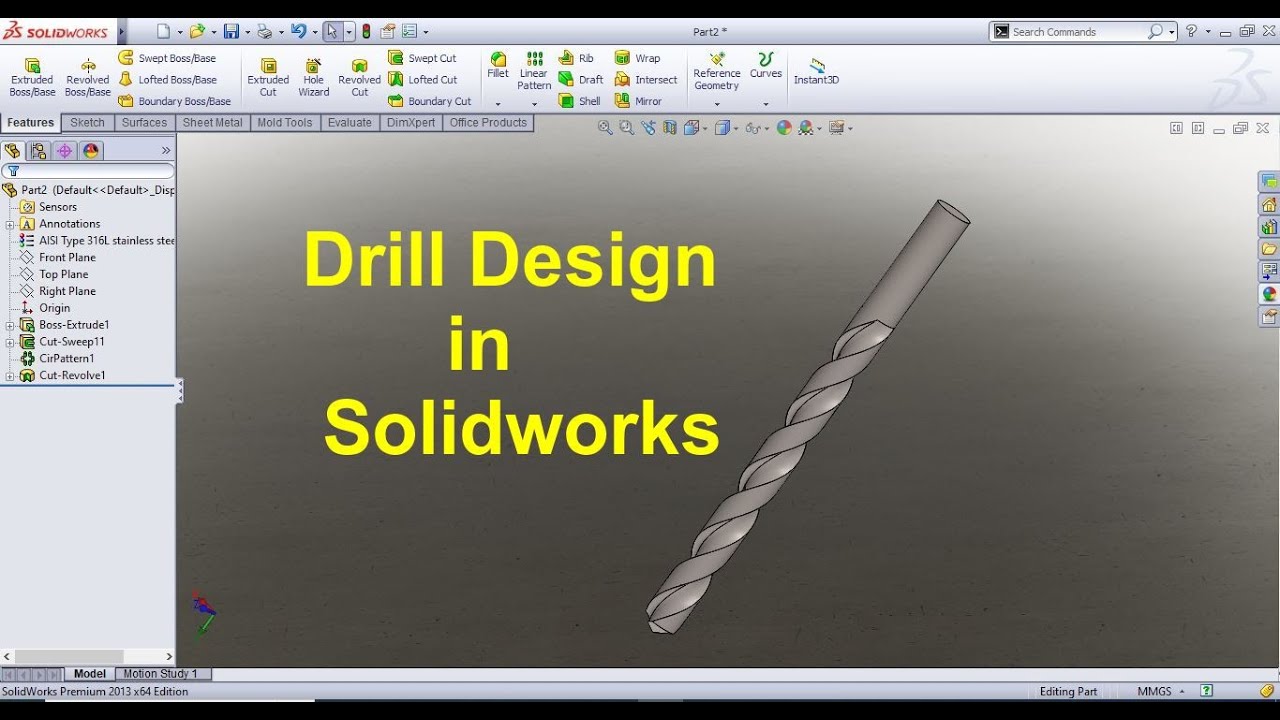Screen dimensions: 1280x720
Task: Start the Linear Pattern tool
Action: (x=534, y=72)
